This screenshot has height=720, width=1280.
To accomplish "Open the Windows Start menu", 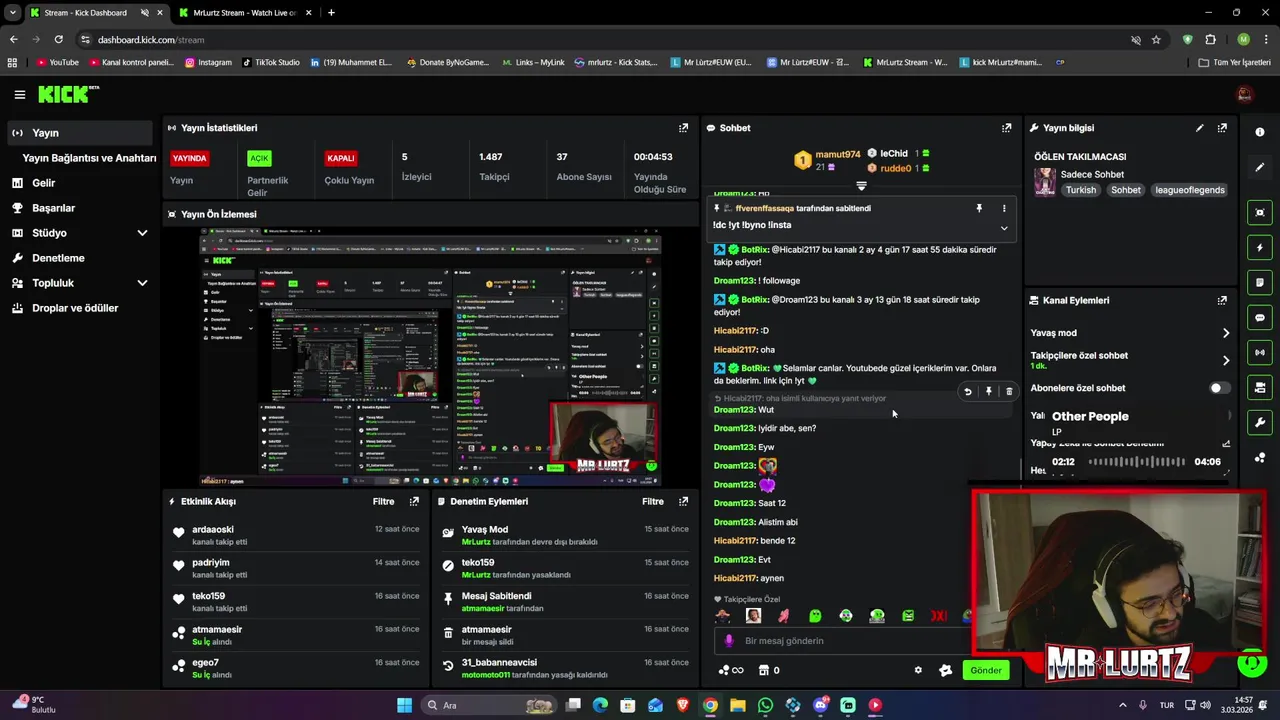I will [x=404, y=705].
